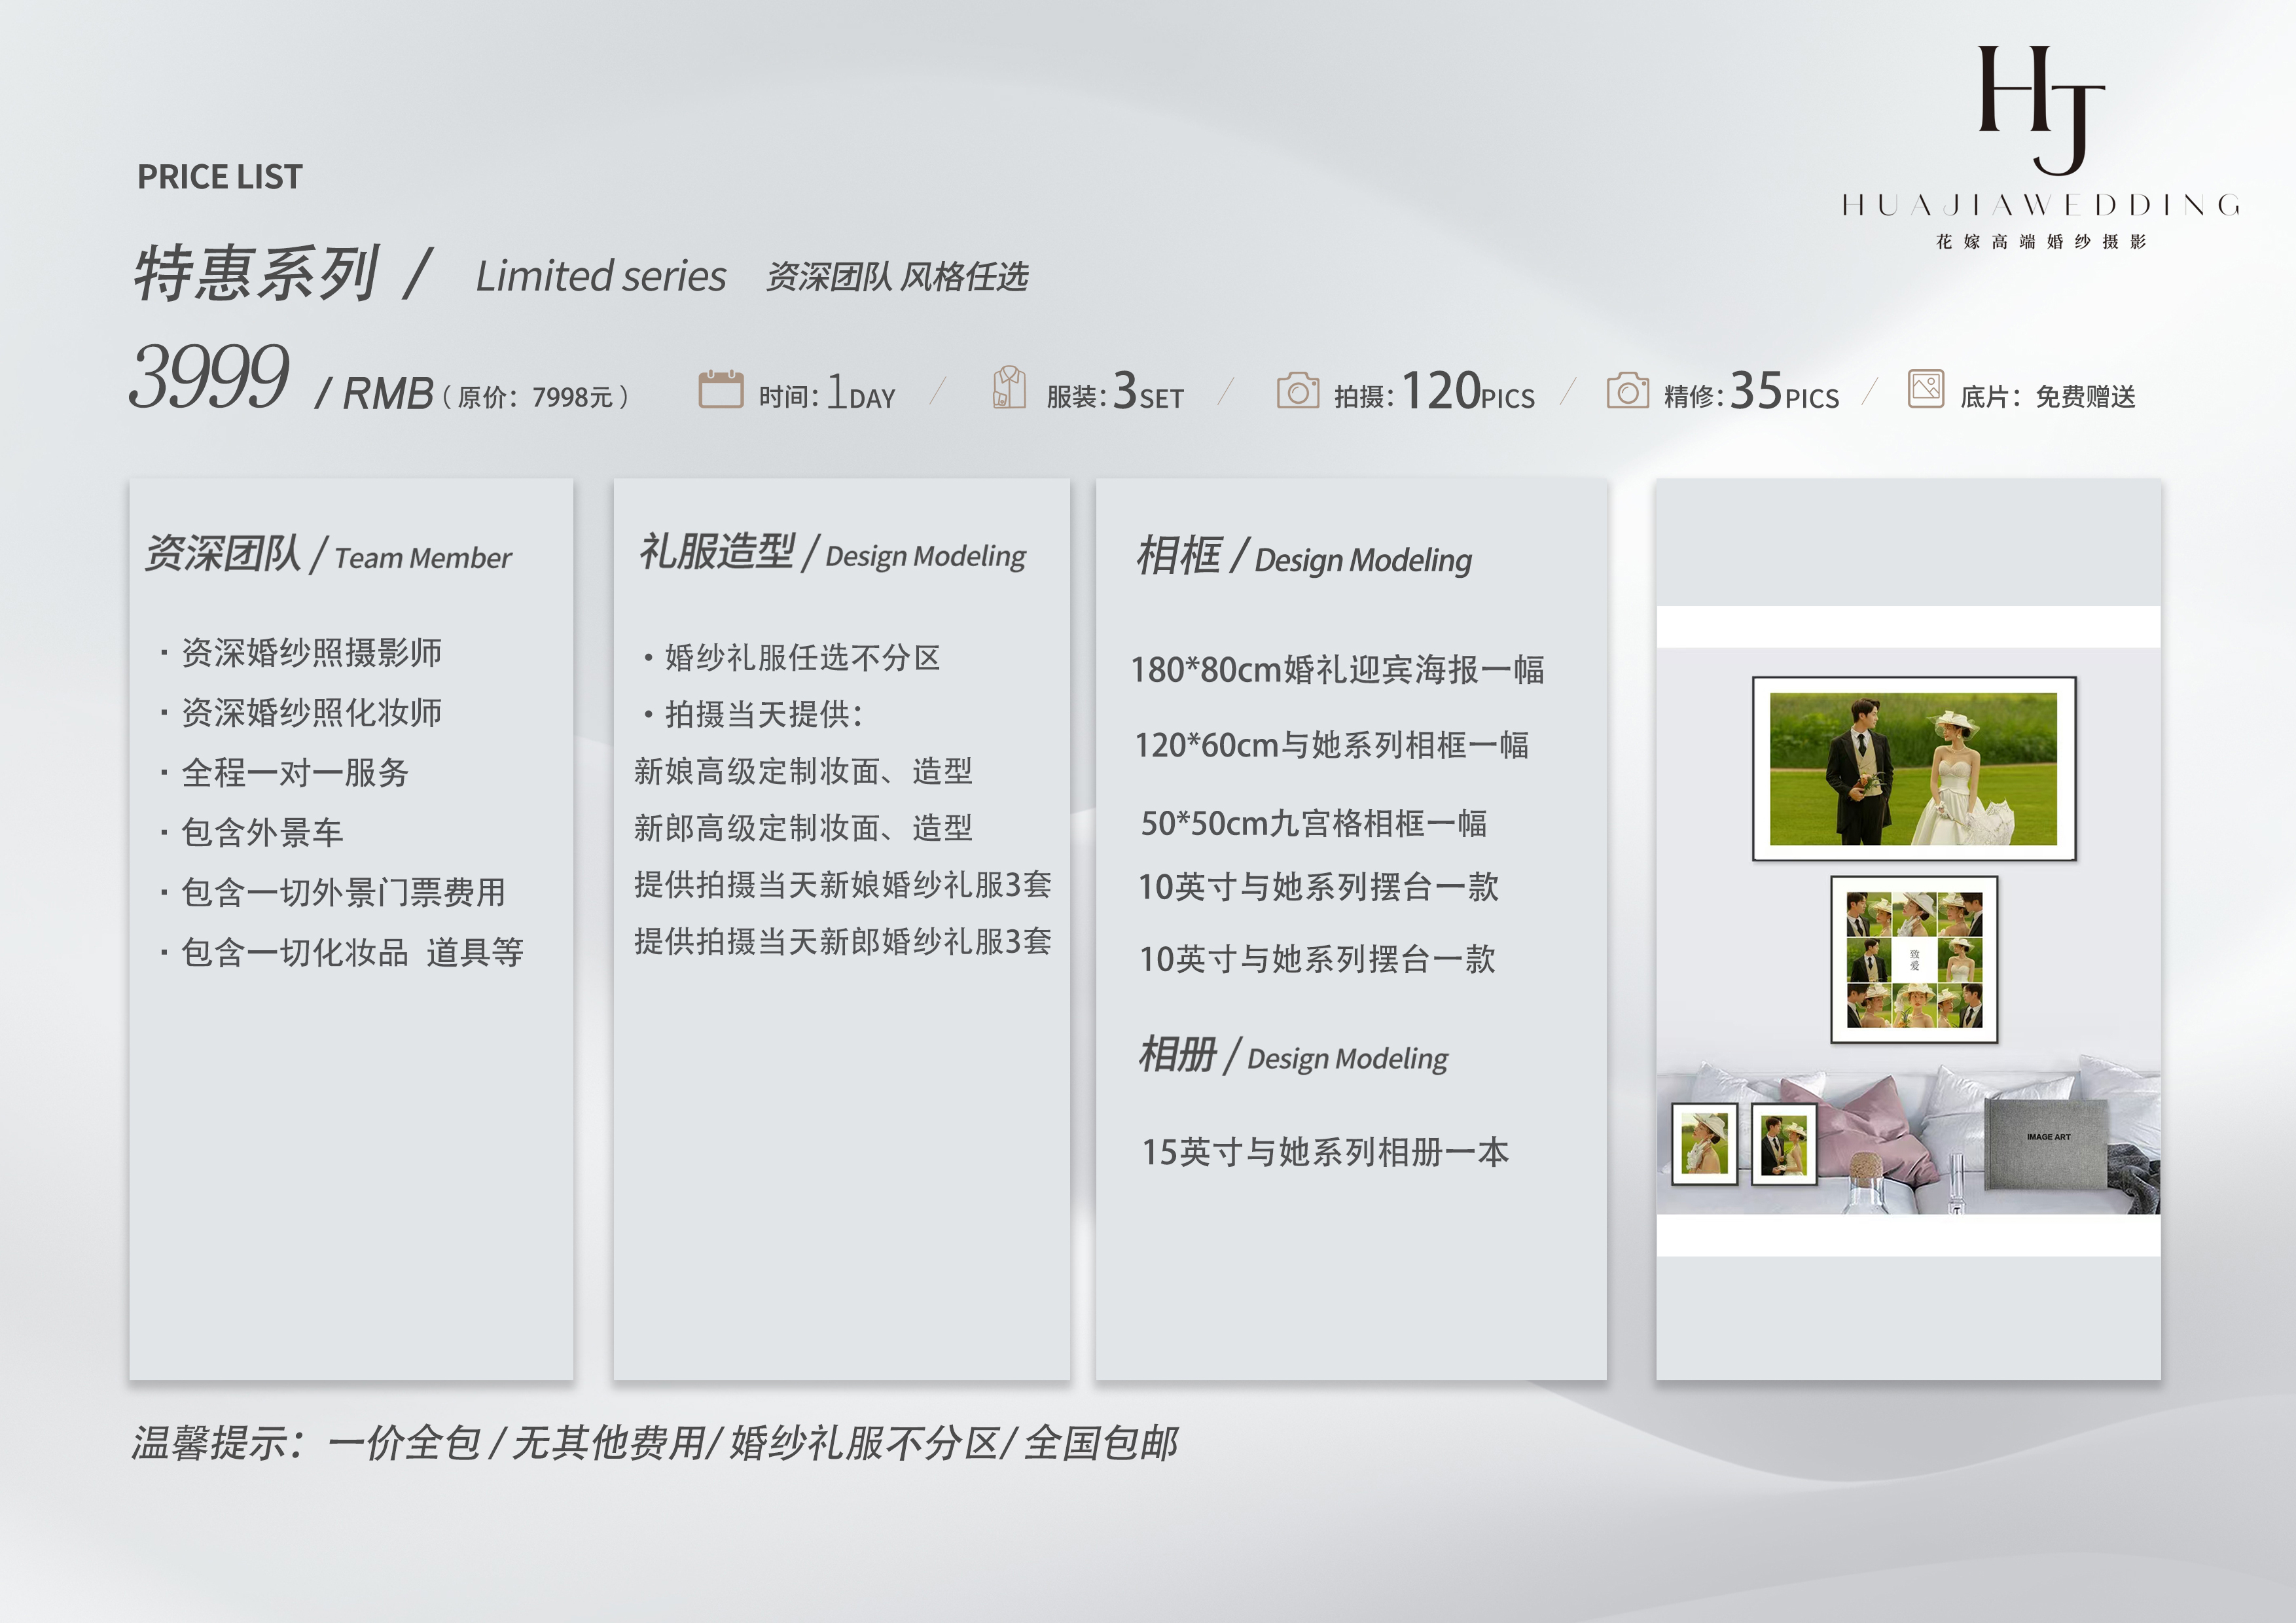Click the camera icon beside 精修
The height and width of the screenshot is (1623, 2296).
[x=1627, y=390]
